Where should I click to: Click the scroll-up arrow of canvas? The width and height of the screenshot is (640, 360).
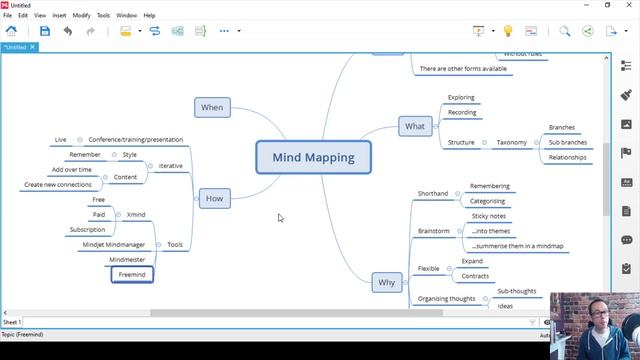(606, 58)
